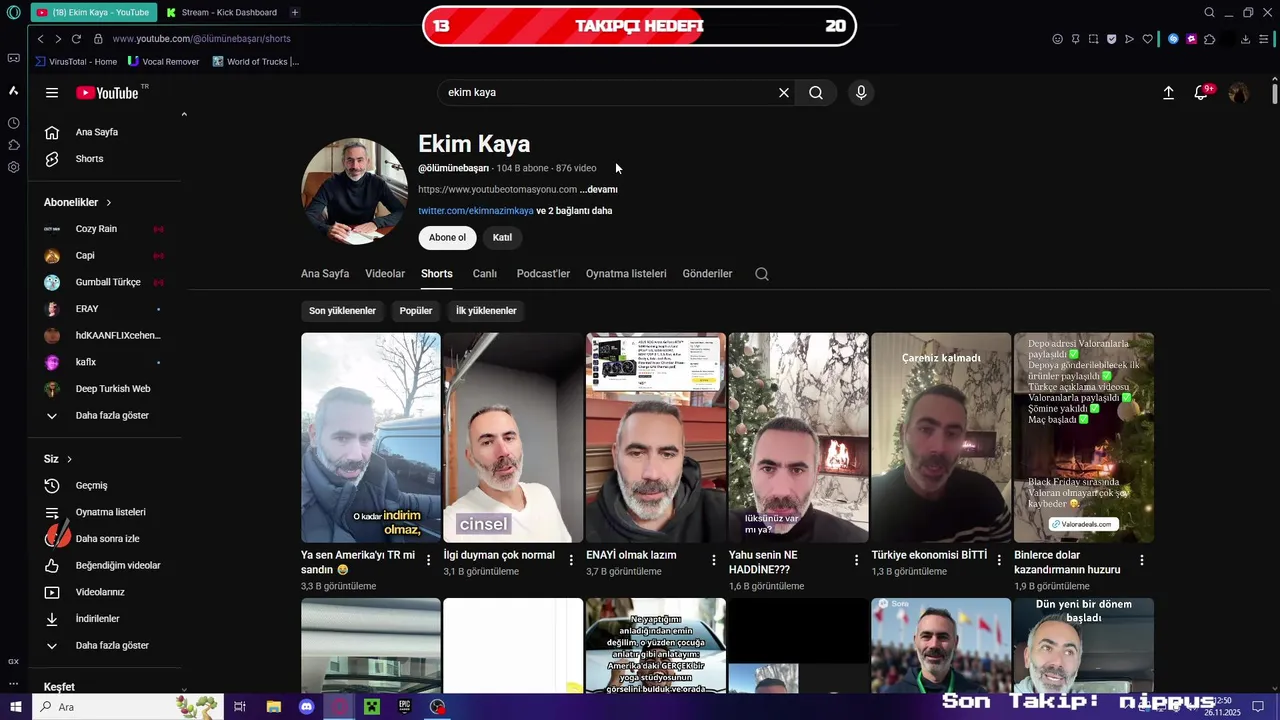This screenshot has width=1280, height=720.
Task: Open the create/upload video icon
Action: click(1168, 93)
